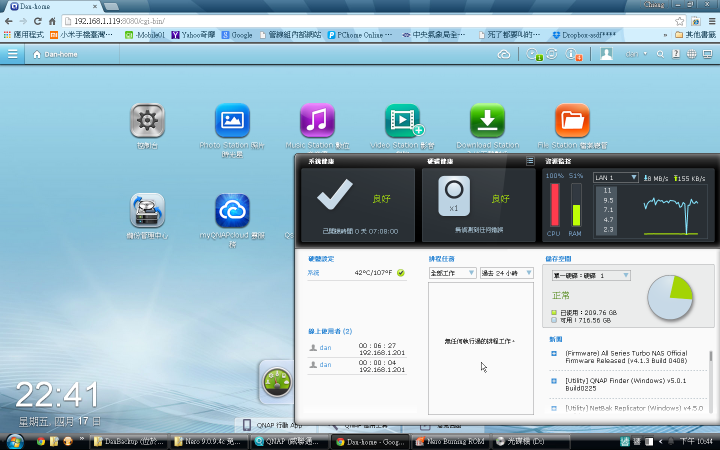Image resolution: width=720 pixels, height=450 pixels.
Task: Go to Chrome home page icon
Action: coord(52,21)
